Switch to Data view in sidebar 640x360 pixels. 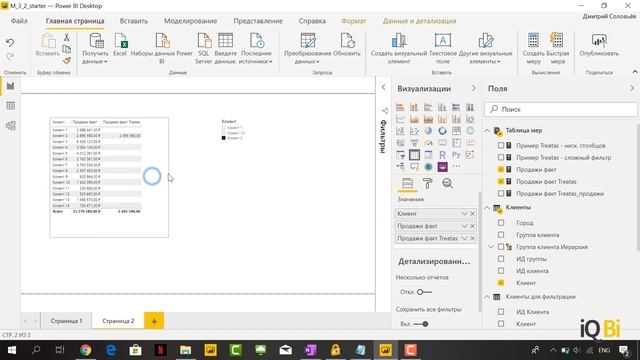pyautogui.click(x=11, y=106)
